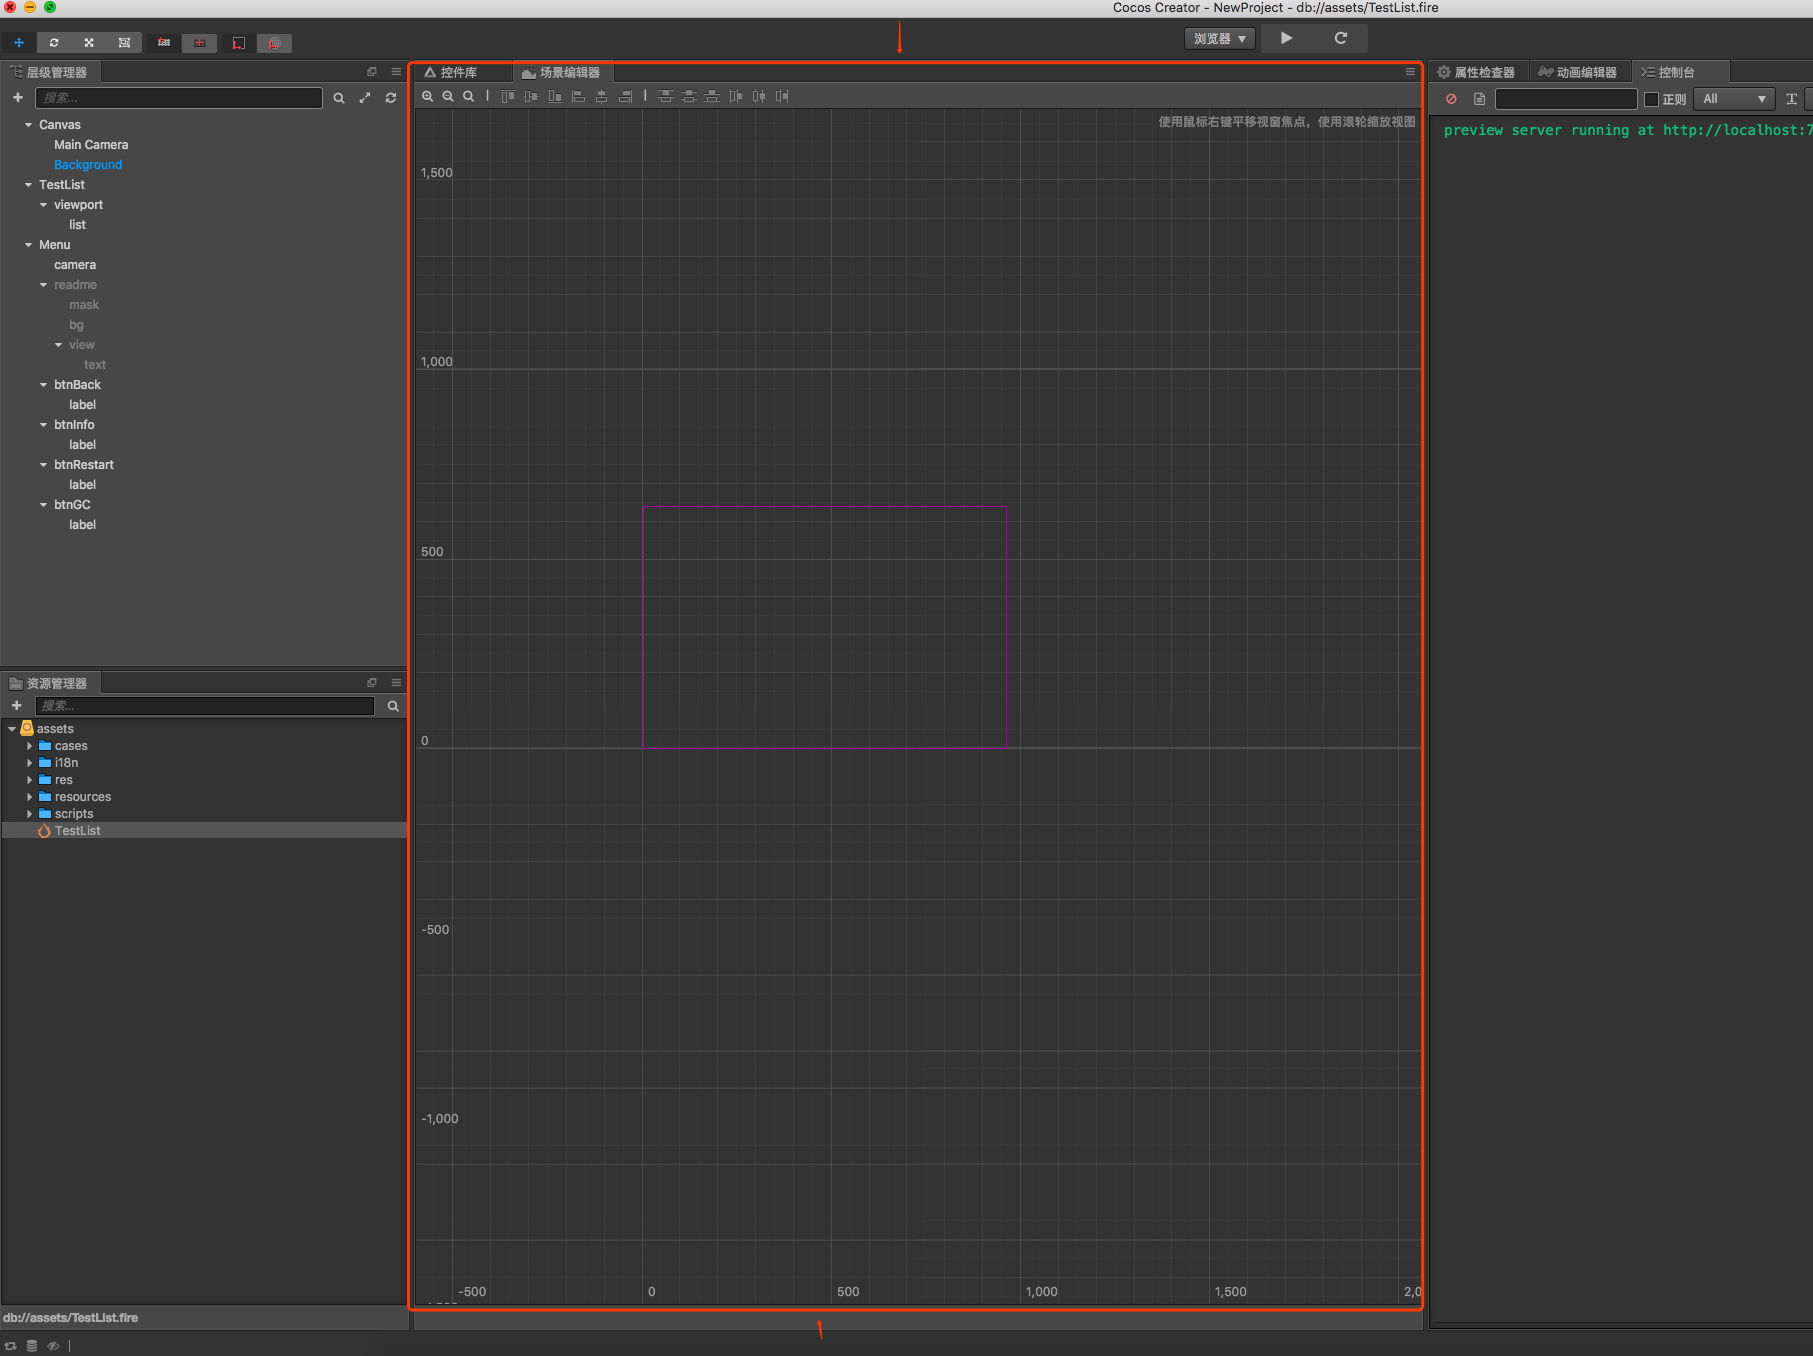Align selected nodes to bottom
Screen dimensions: 1813x1356
[x=555, y=96]
